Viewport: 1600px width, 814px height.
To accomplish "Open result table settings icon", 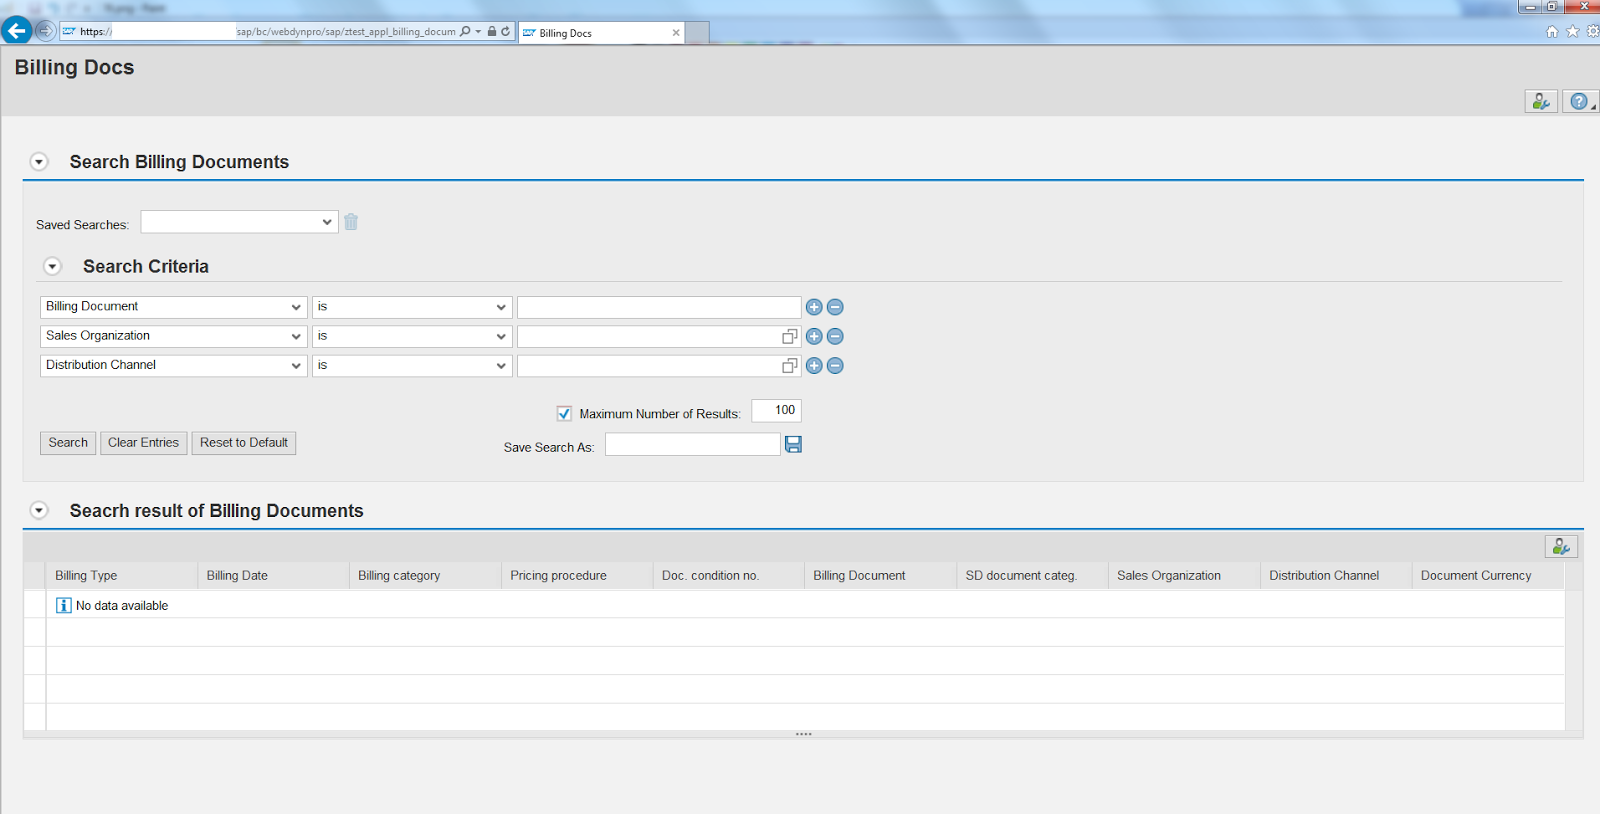I will point(1561,546).
